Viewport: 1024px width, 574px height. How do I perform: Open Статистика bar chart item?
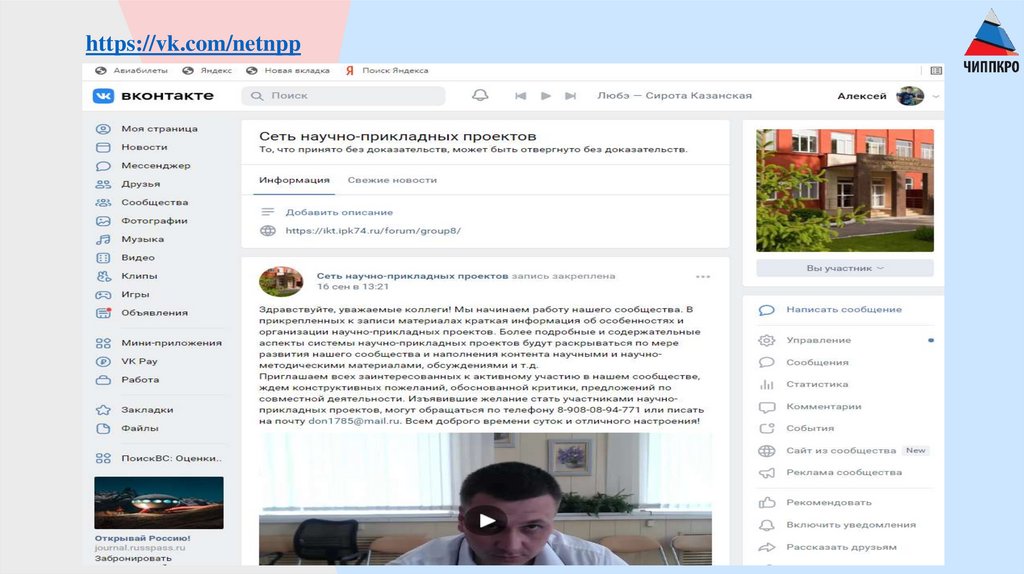817,385
